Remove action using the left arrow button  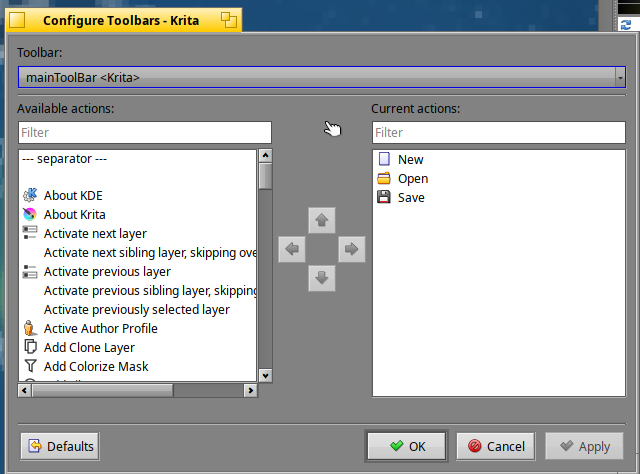[292, 249]
